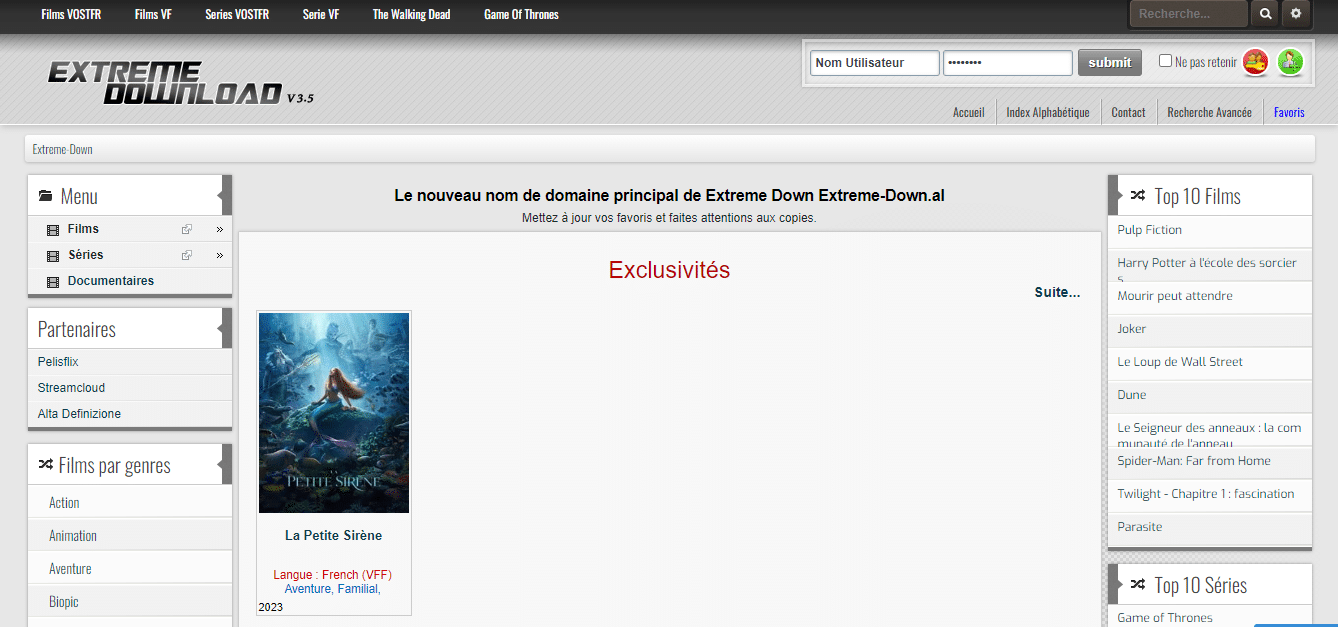Open the external-link icon next to Films
Image resolution: width=1338 pixels, height=627 pixels.
click(x=186, y=229)
